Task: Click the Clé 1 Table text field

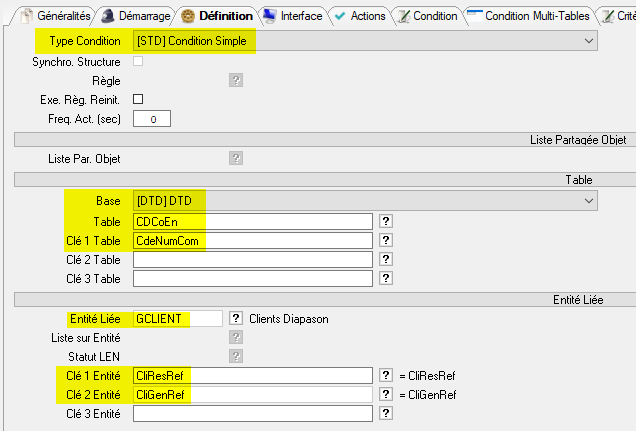Action: pos(253,240)
